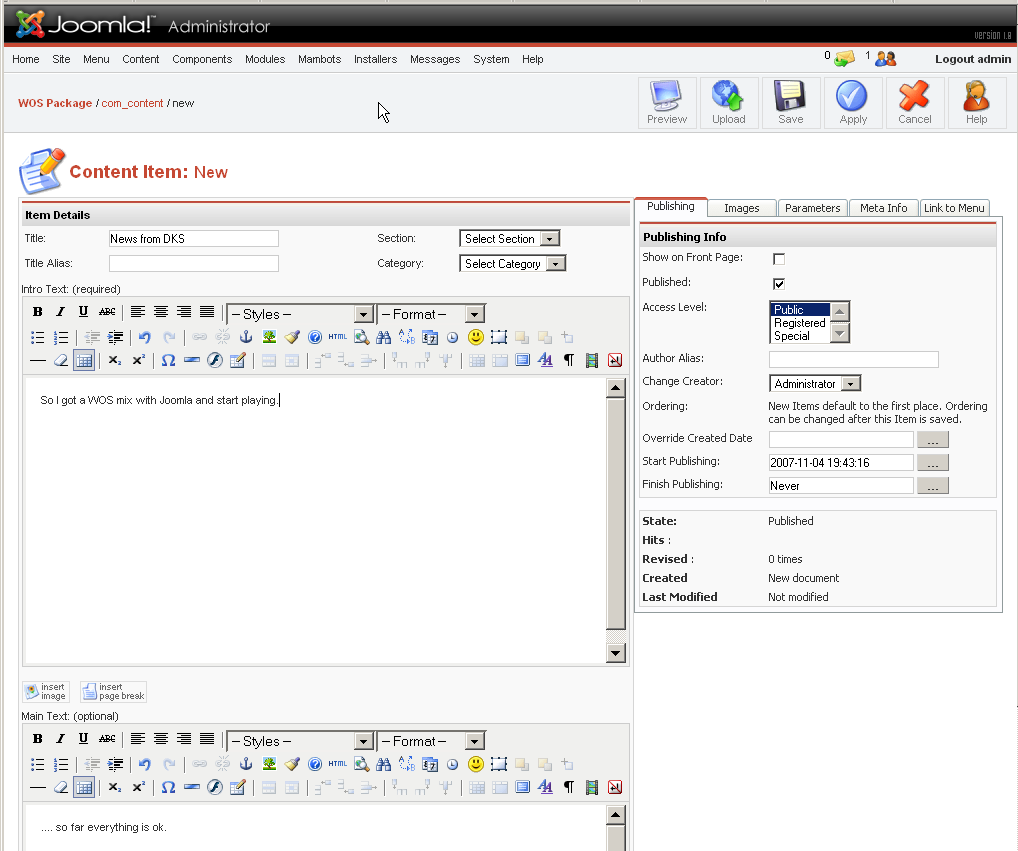Insert superscript in Intro Text editor
Viewport: 1018px width, 851px height.
pyautogui.click(x=138, y=360)
